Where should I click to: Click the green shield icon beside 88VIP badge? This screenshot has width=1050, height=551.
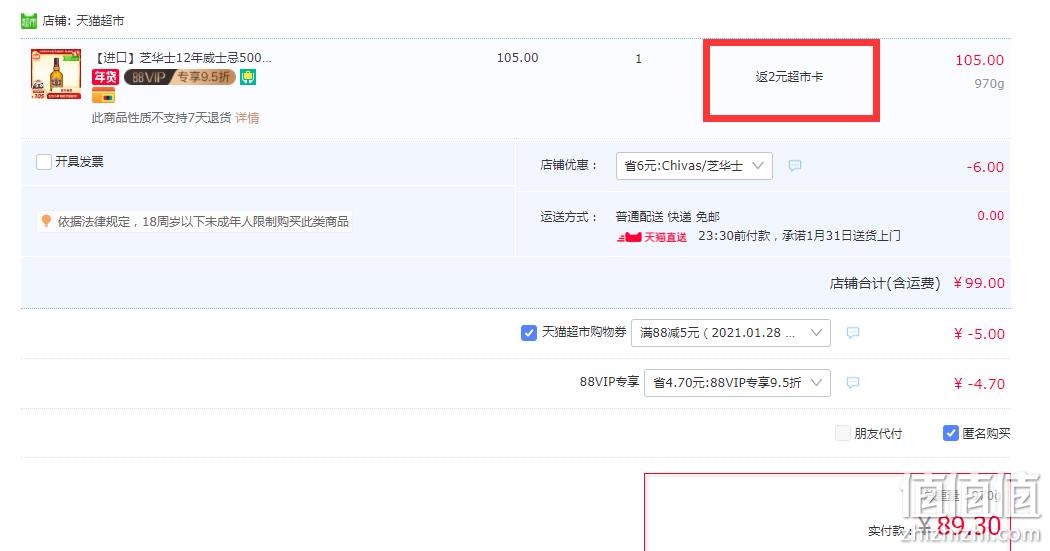click(x=248, y=77)
